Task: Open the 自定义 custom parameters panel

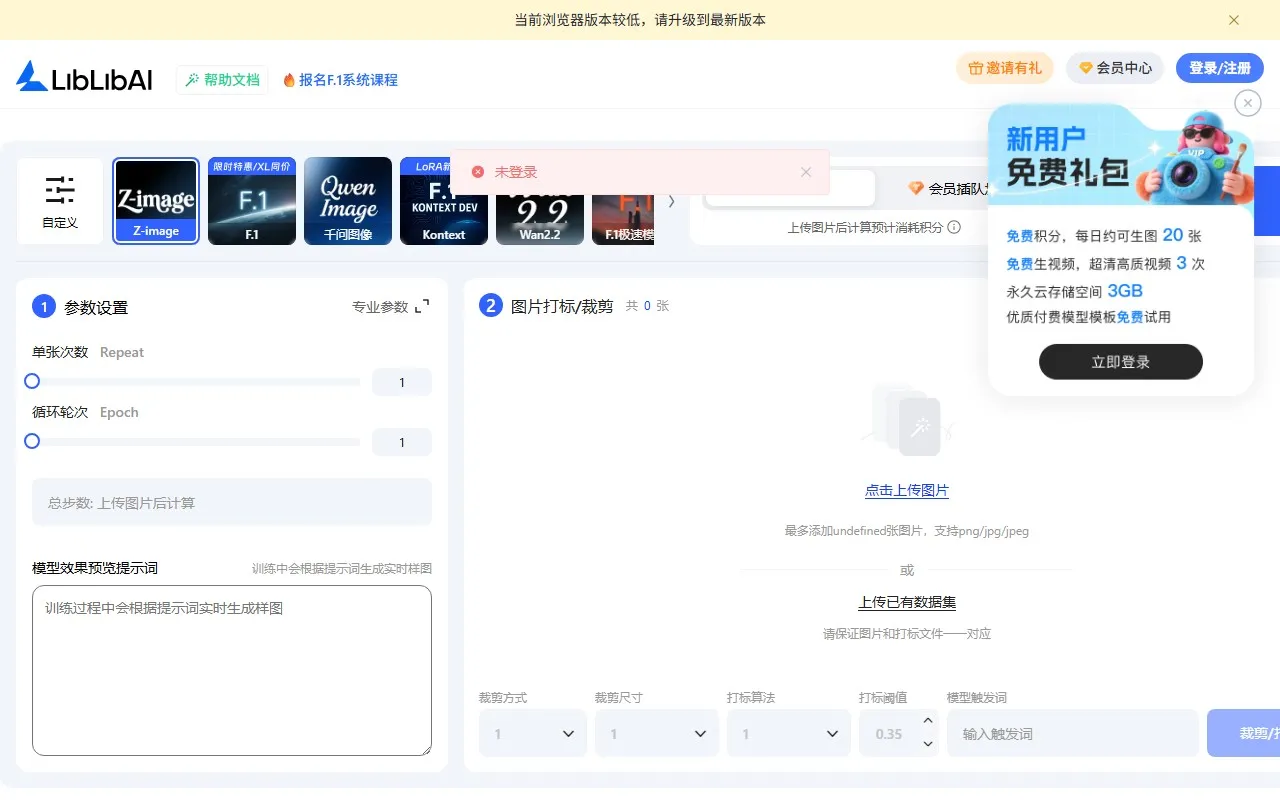Action: tap(59, 200)
